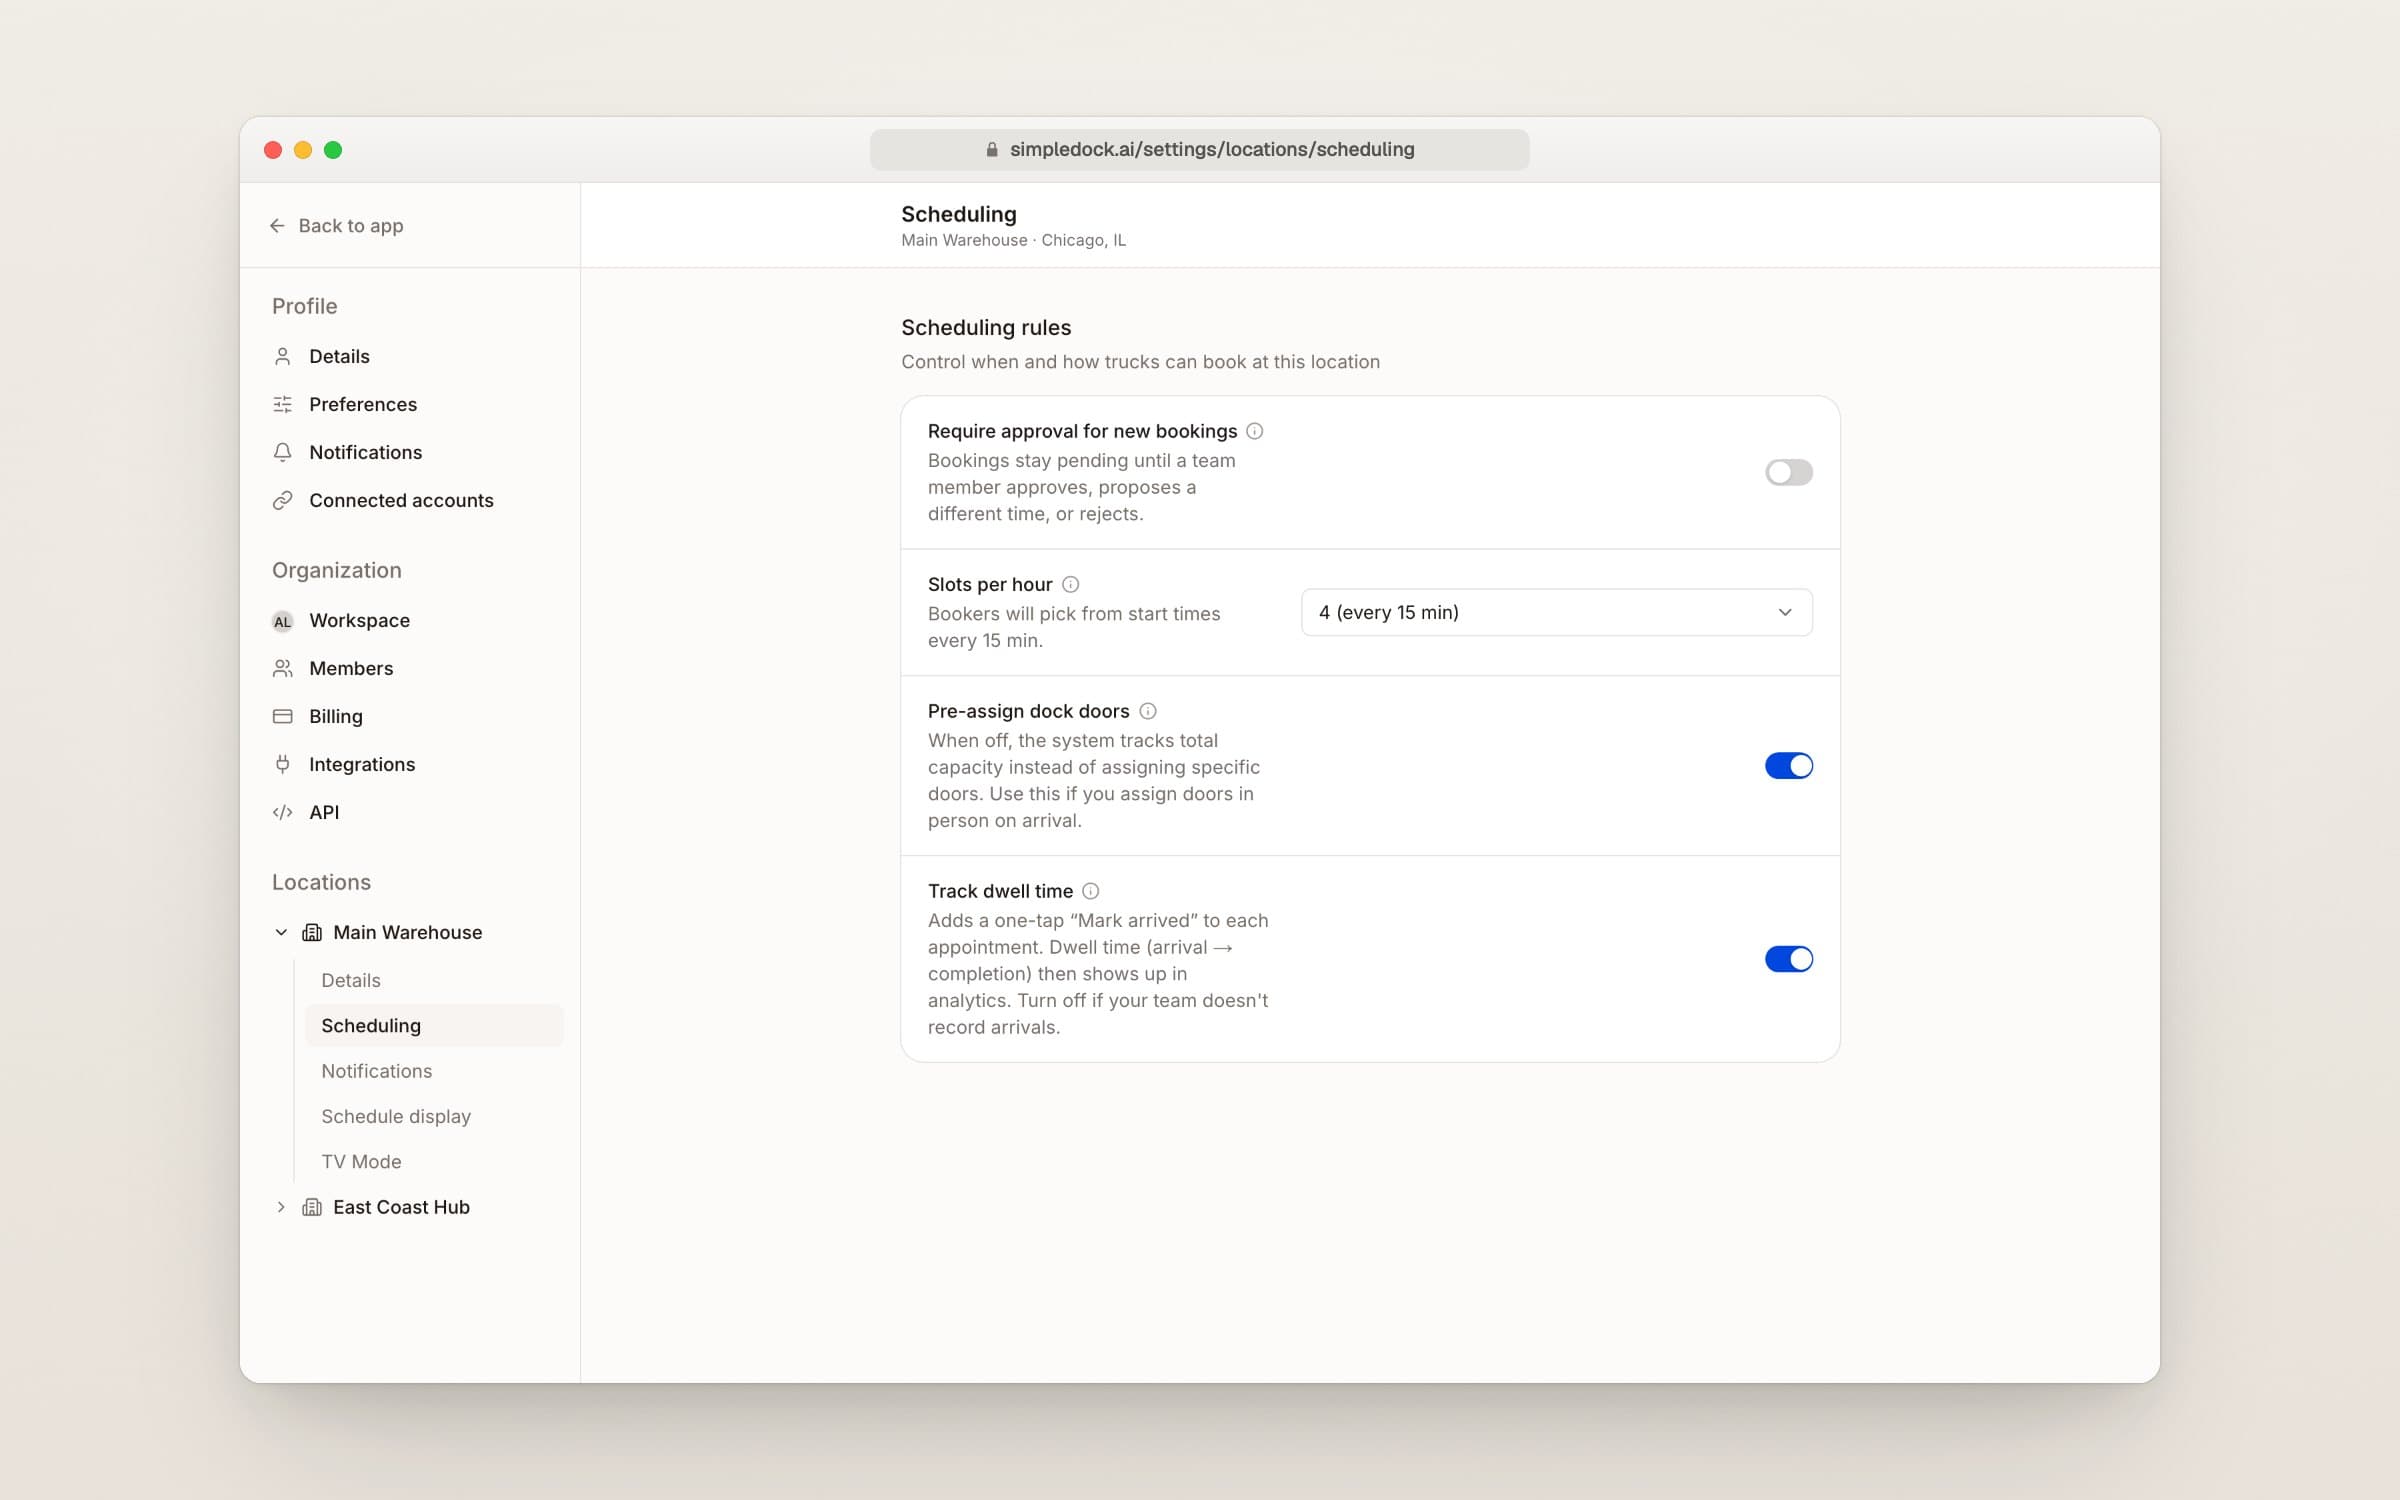
Task: Select the Scheduling sub-item
Action: 434,1025
